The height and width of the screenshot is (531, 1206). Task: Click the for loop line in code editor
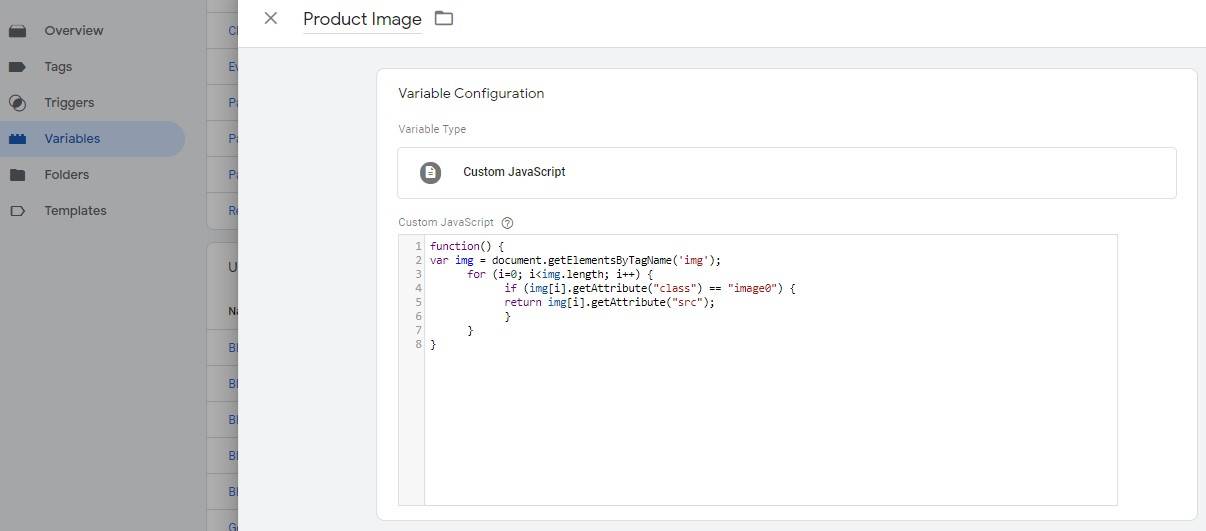[559, 274]
